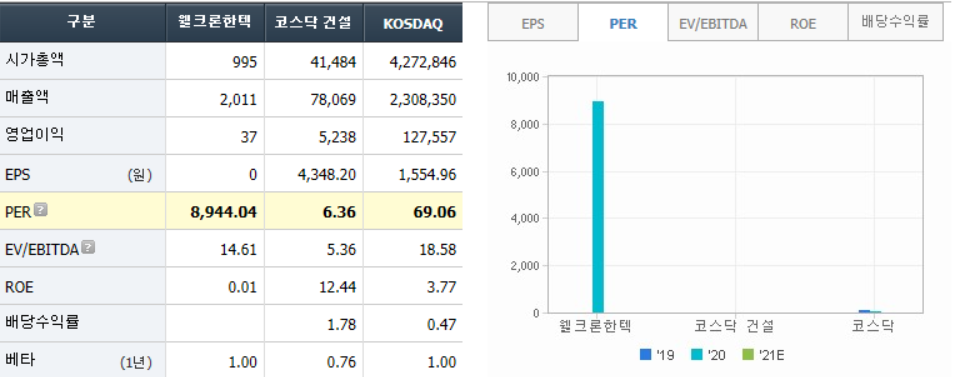The height and width of the screenshot is (377, 953).
Task: Click the 127,557 operating profit value
Action: click(x=430, y=137)
